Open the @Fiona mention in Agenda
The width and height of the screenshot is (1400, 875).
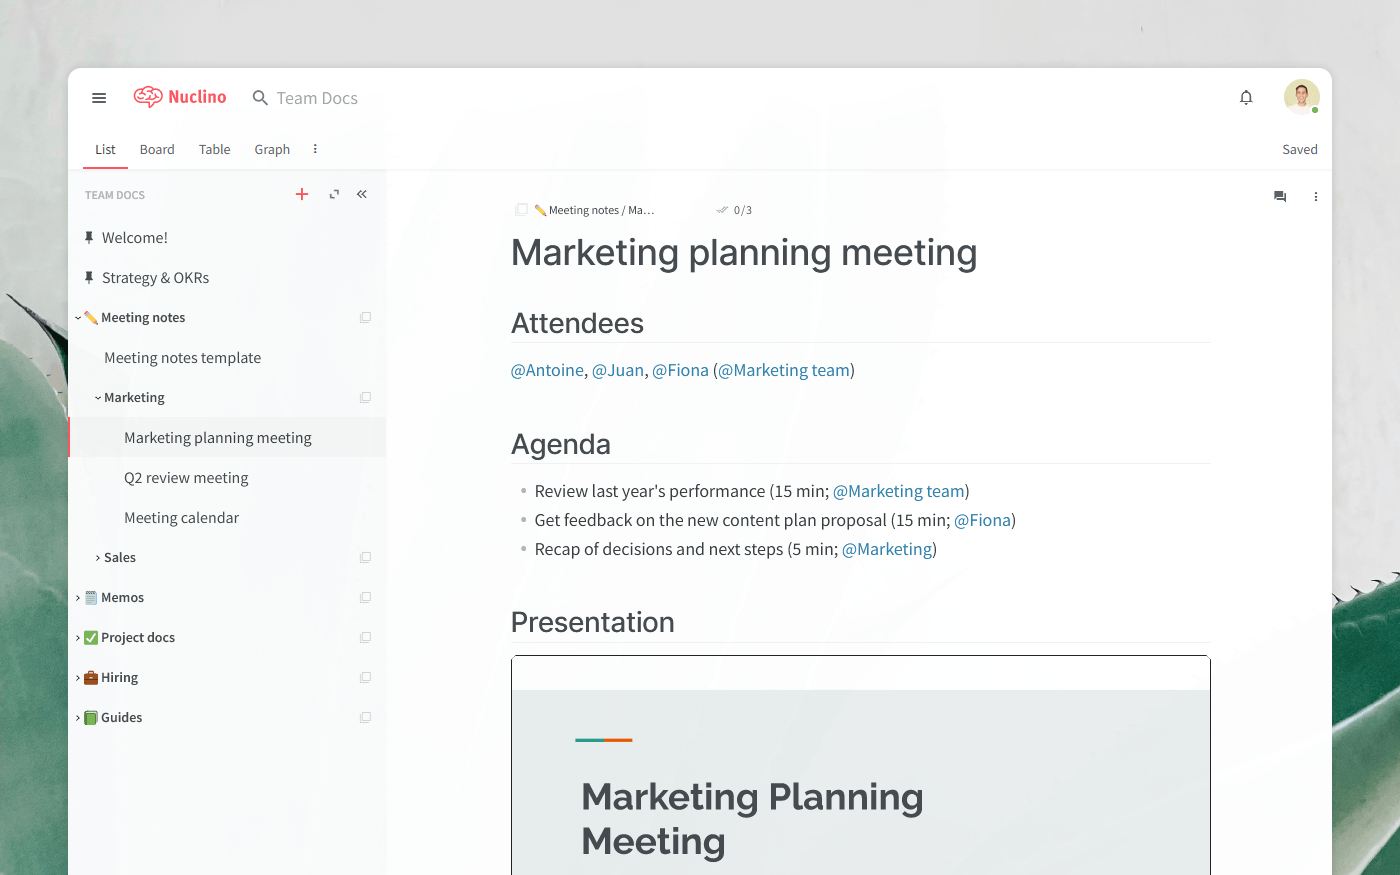(x=983, y=520)
